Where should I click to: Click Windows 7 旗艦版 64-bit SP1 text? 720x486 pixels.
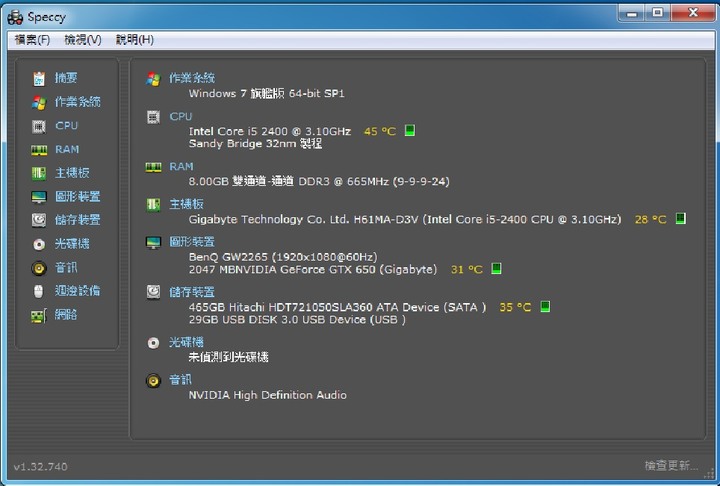click(x=266, y=94)
